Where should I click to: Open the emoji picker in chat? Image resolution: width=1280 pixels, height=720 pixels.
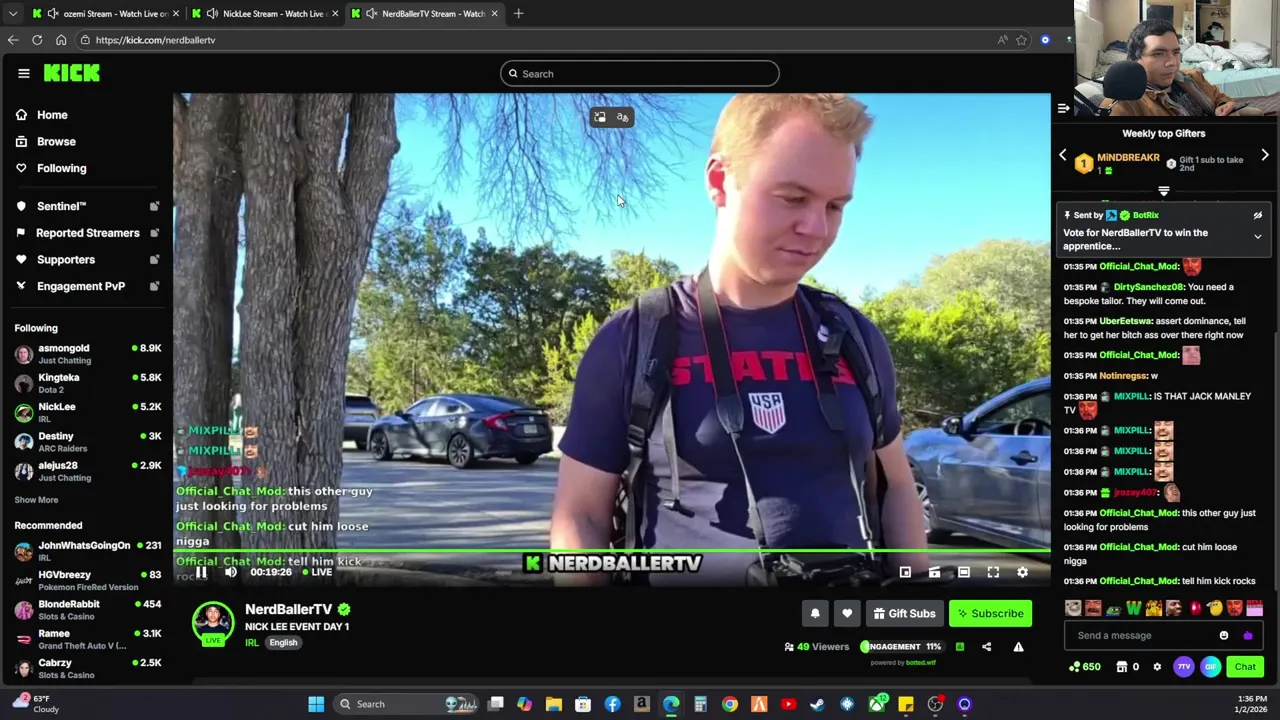coord(1224,636)
